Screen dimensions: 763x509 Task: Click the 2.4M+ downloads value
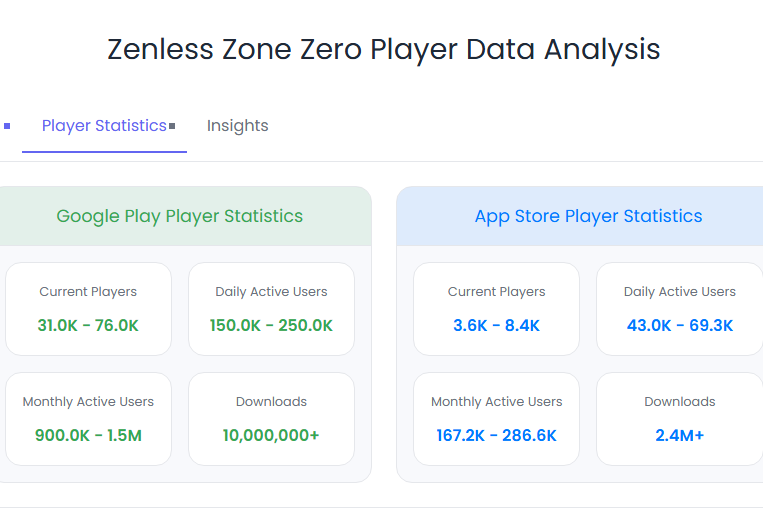coord(679,436)
